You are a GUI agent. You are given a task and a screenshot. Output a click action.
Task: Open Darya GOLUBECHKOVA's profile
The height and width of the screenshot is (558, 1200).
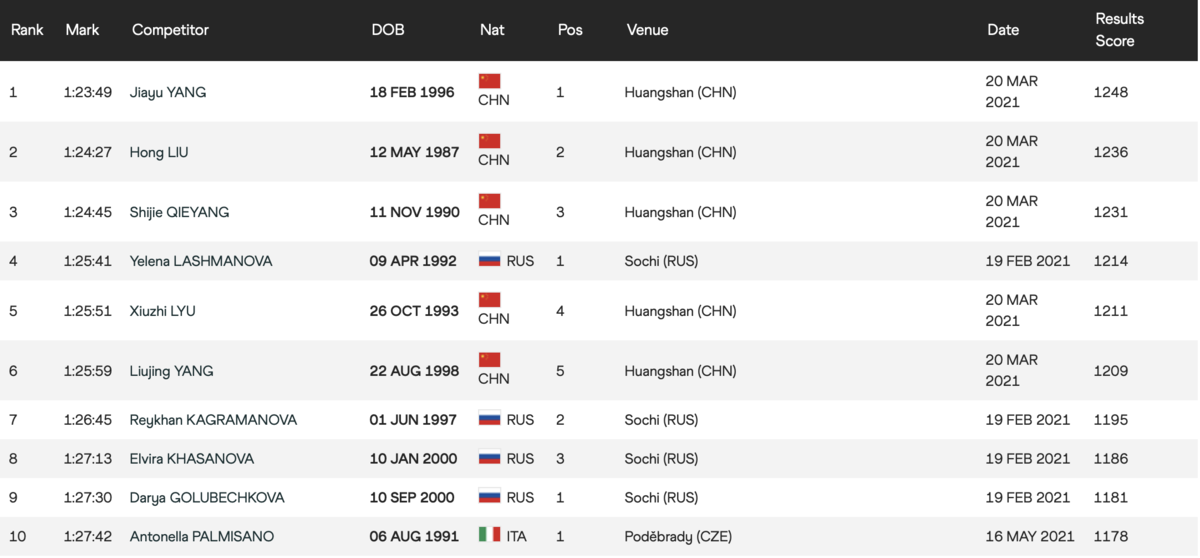point(207,498)
